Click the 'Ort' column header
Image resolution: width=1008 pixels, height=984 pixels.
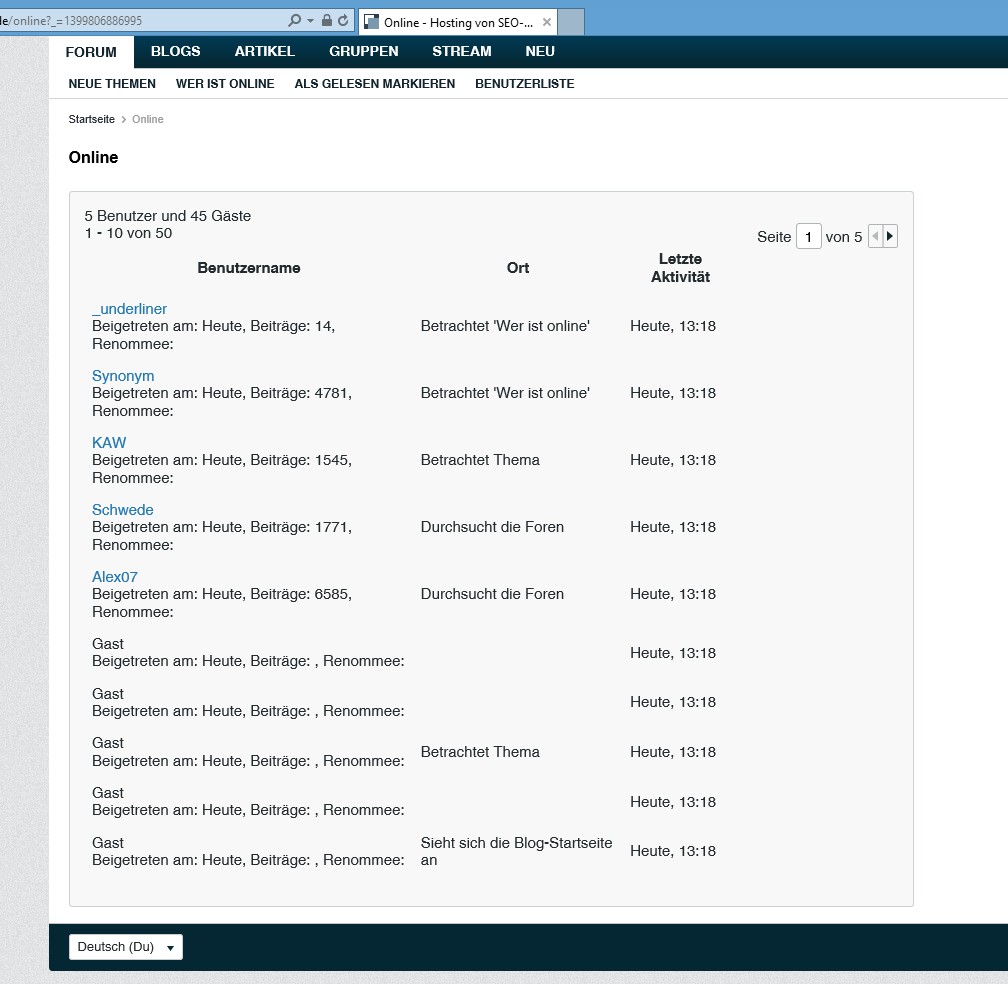[518, 268]
